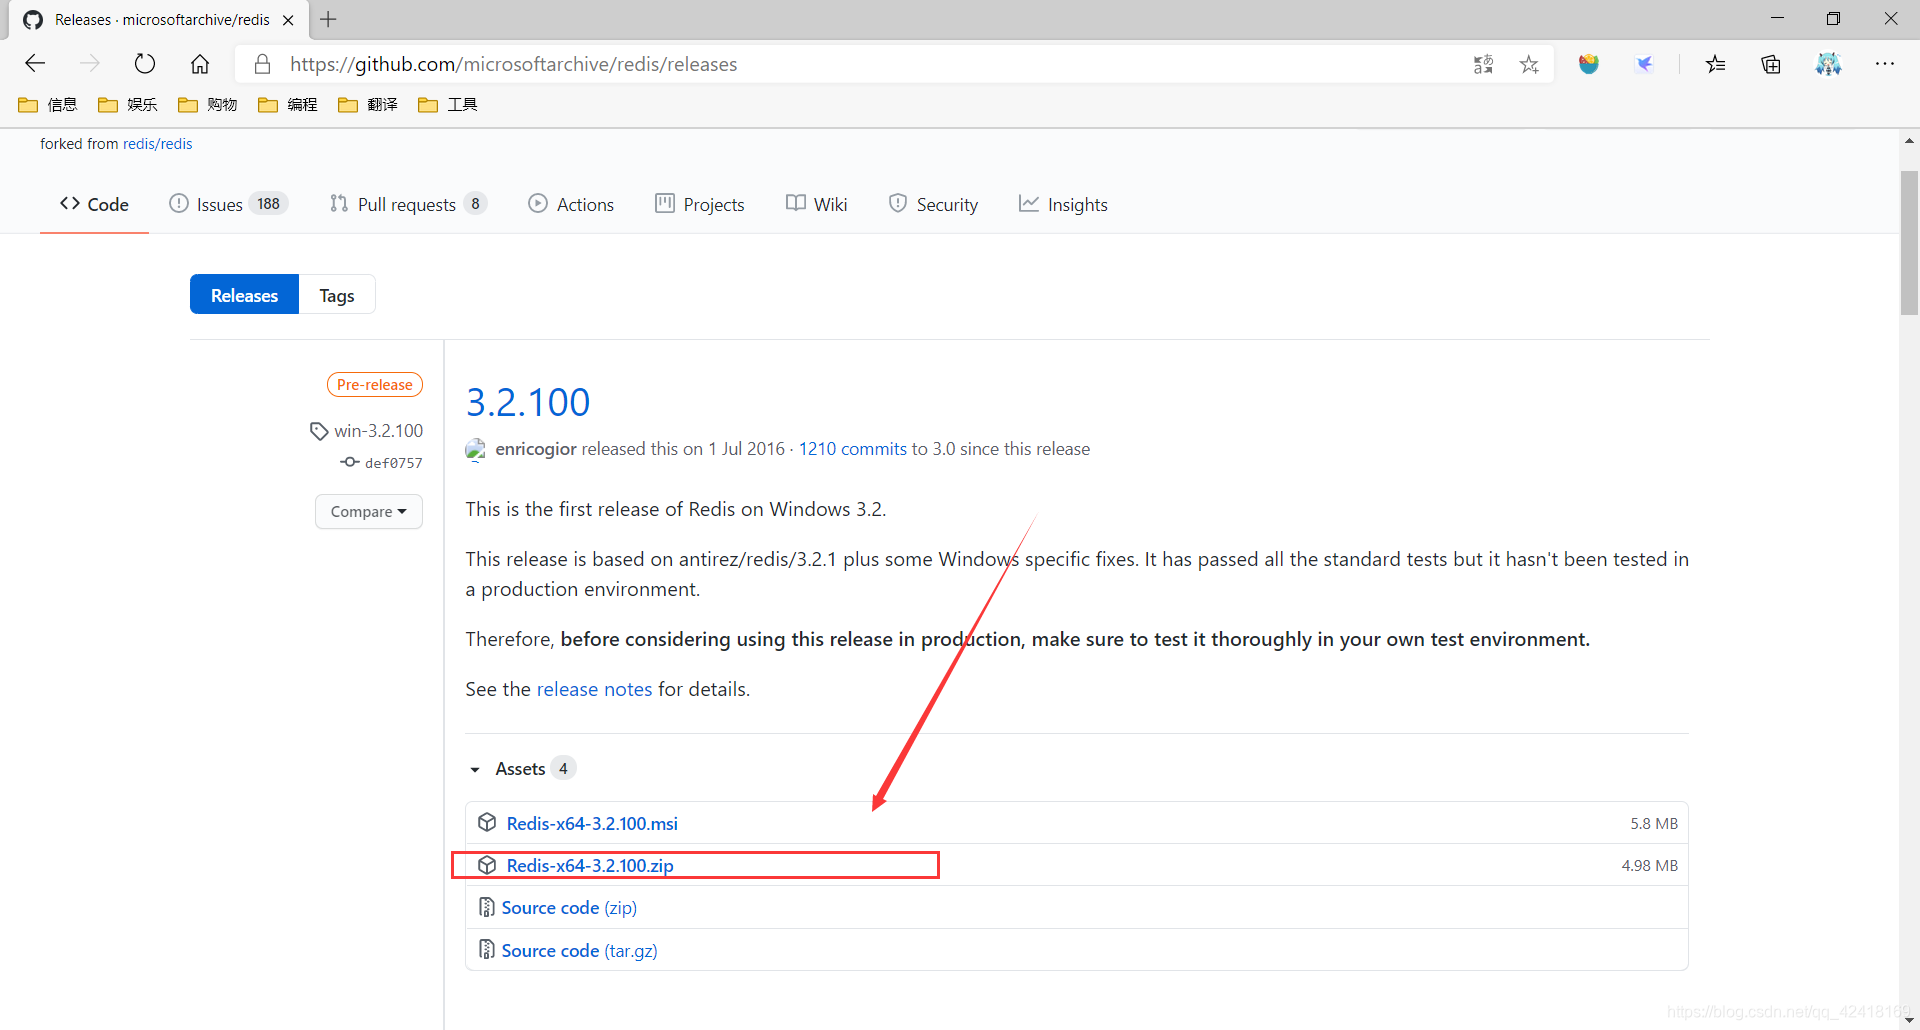
Task: Switch to the Security tab
Action: (933, 204)
